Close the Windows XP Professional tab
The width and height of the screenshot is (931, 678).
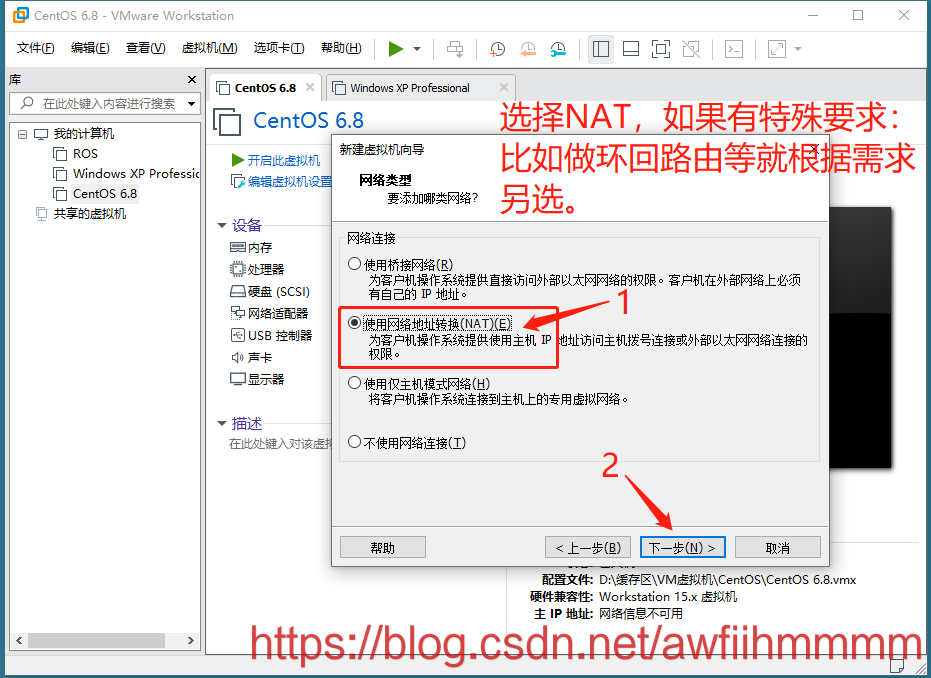(504, 87)
